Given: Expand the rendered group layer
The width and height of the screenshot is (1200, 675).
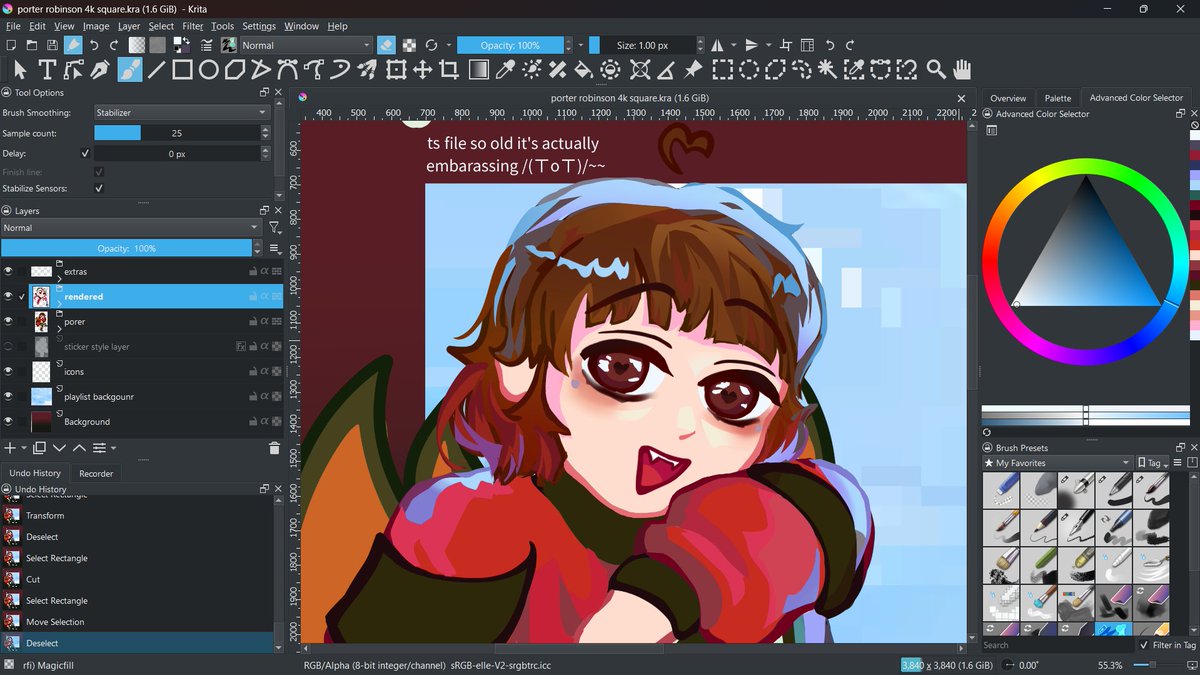Looking at the screenshot, I should tap(59, 303).
